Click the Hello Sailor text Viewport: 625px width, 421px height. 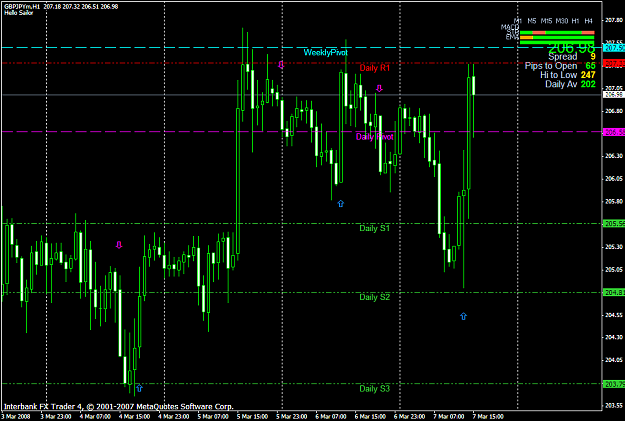19,13
